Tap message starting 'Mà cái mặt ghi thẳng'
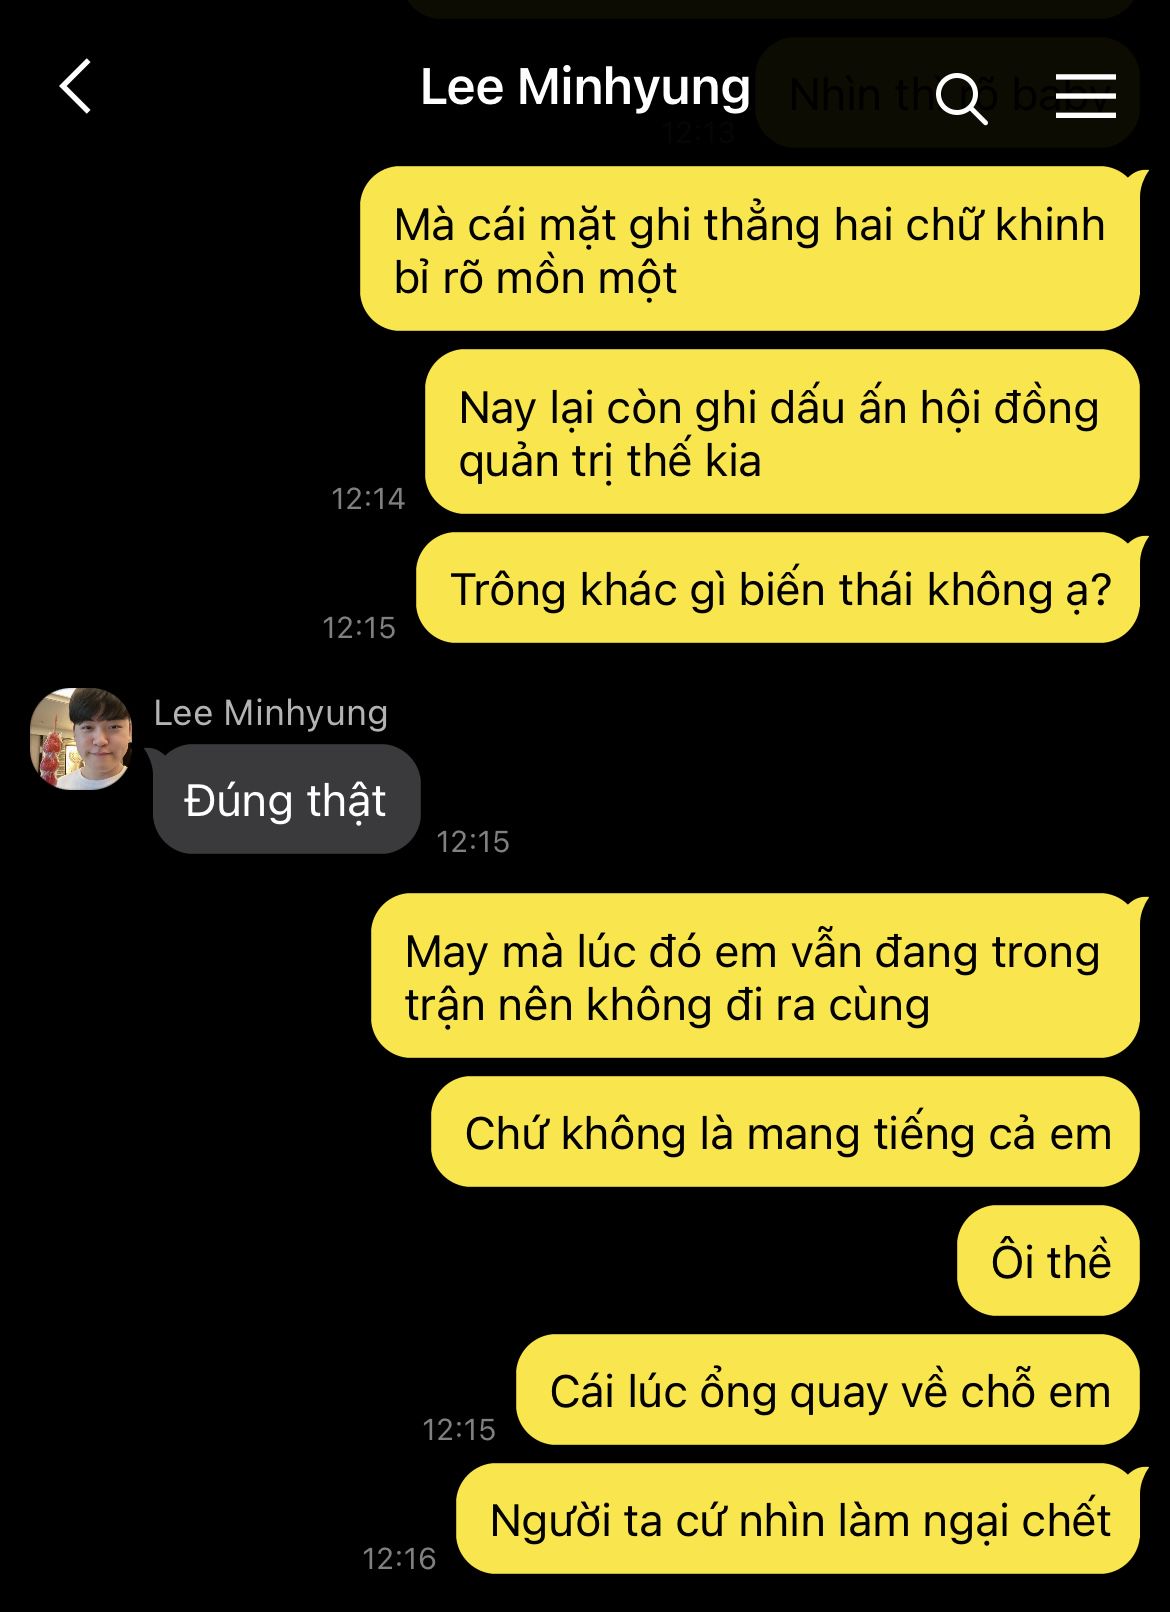This screenshot has width=1170, height=1612. (x=750, y=249)
